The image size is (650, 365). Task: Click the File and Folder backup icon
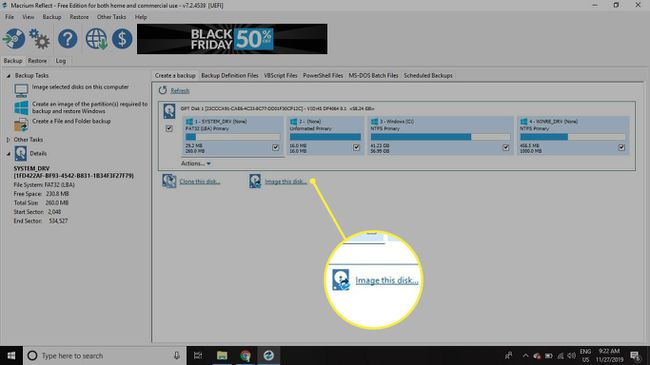[21, 124]
